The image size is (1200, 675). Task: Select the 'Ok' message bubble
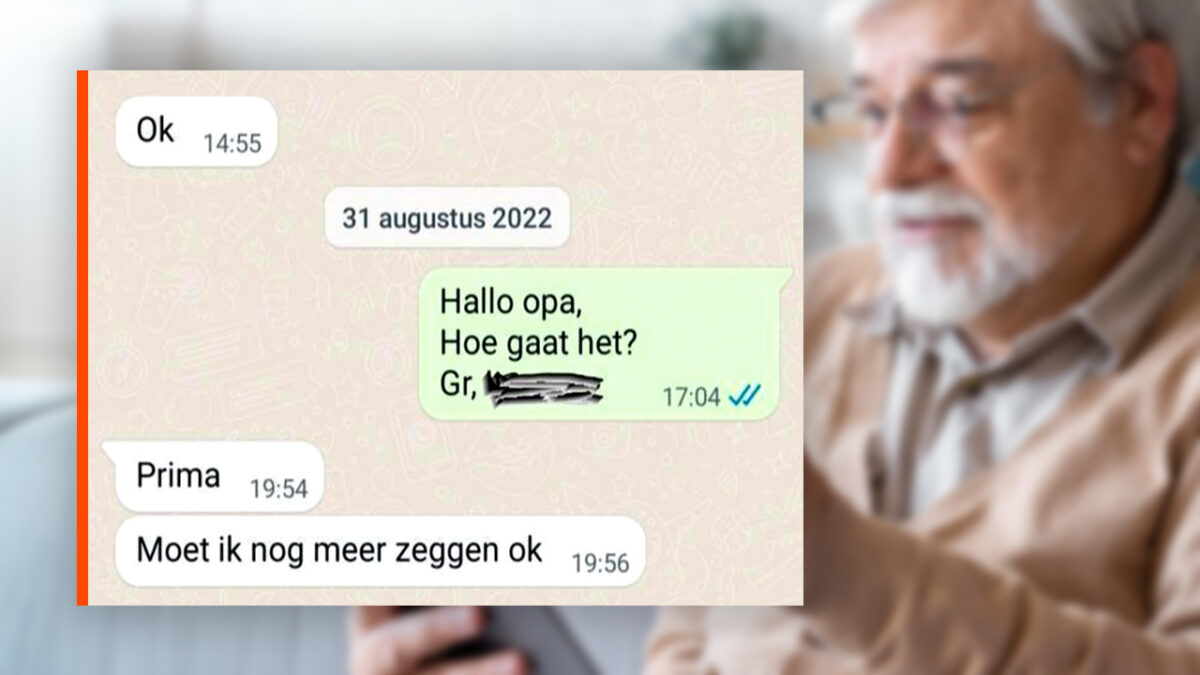tap(196, 131)
